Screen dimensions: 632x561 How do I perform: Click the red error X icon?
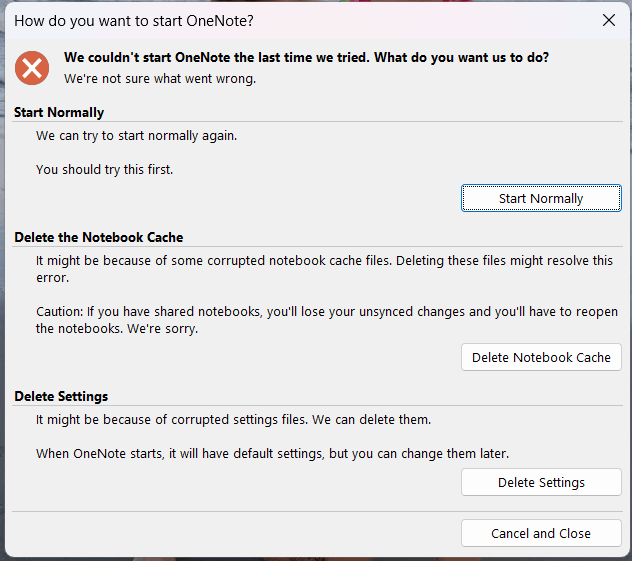tap(33, 67)
